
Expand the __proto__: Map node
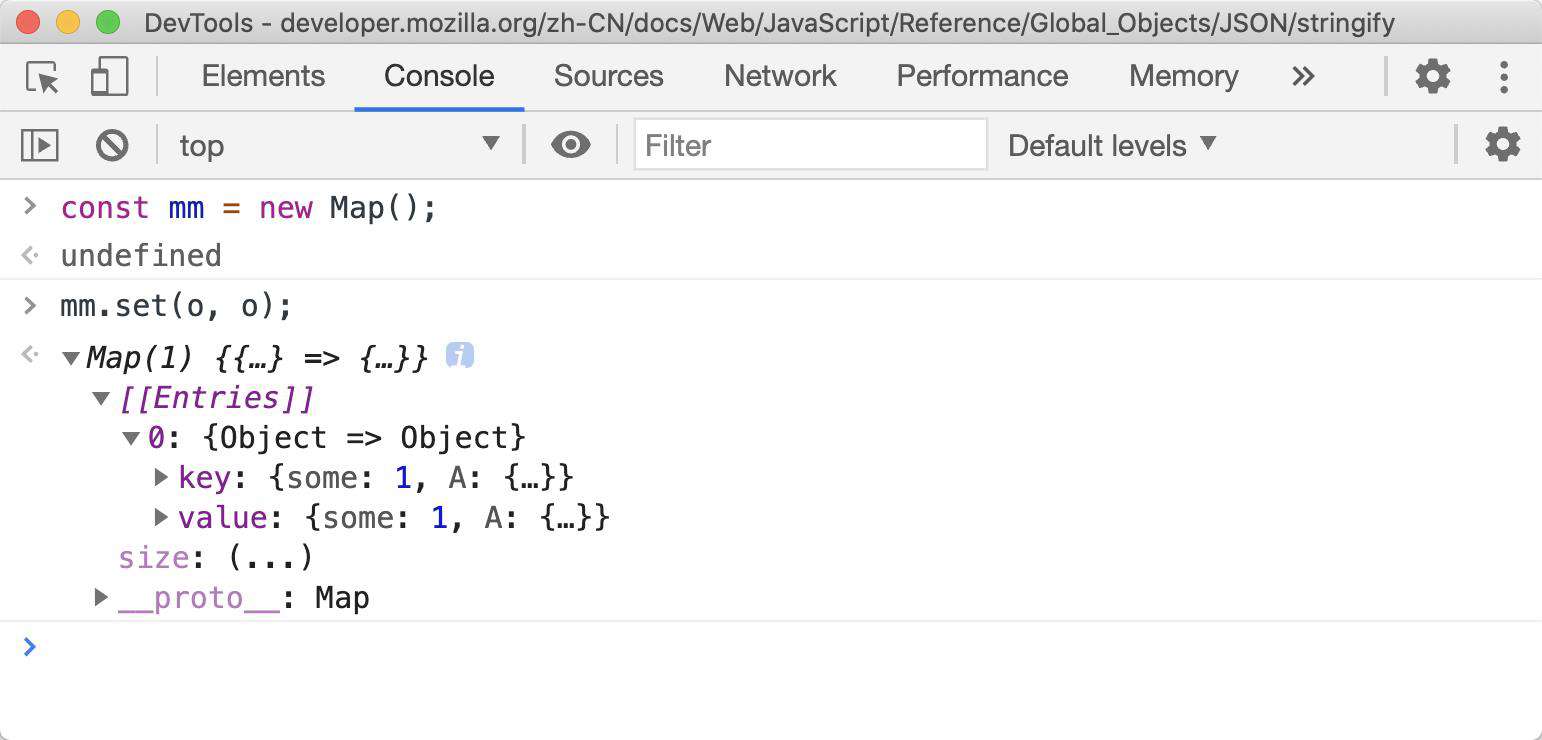click(101, 597)
